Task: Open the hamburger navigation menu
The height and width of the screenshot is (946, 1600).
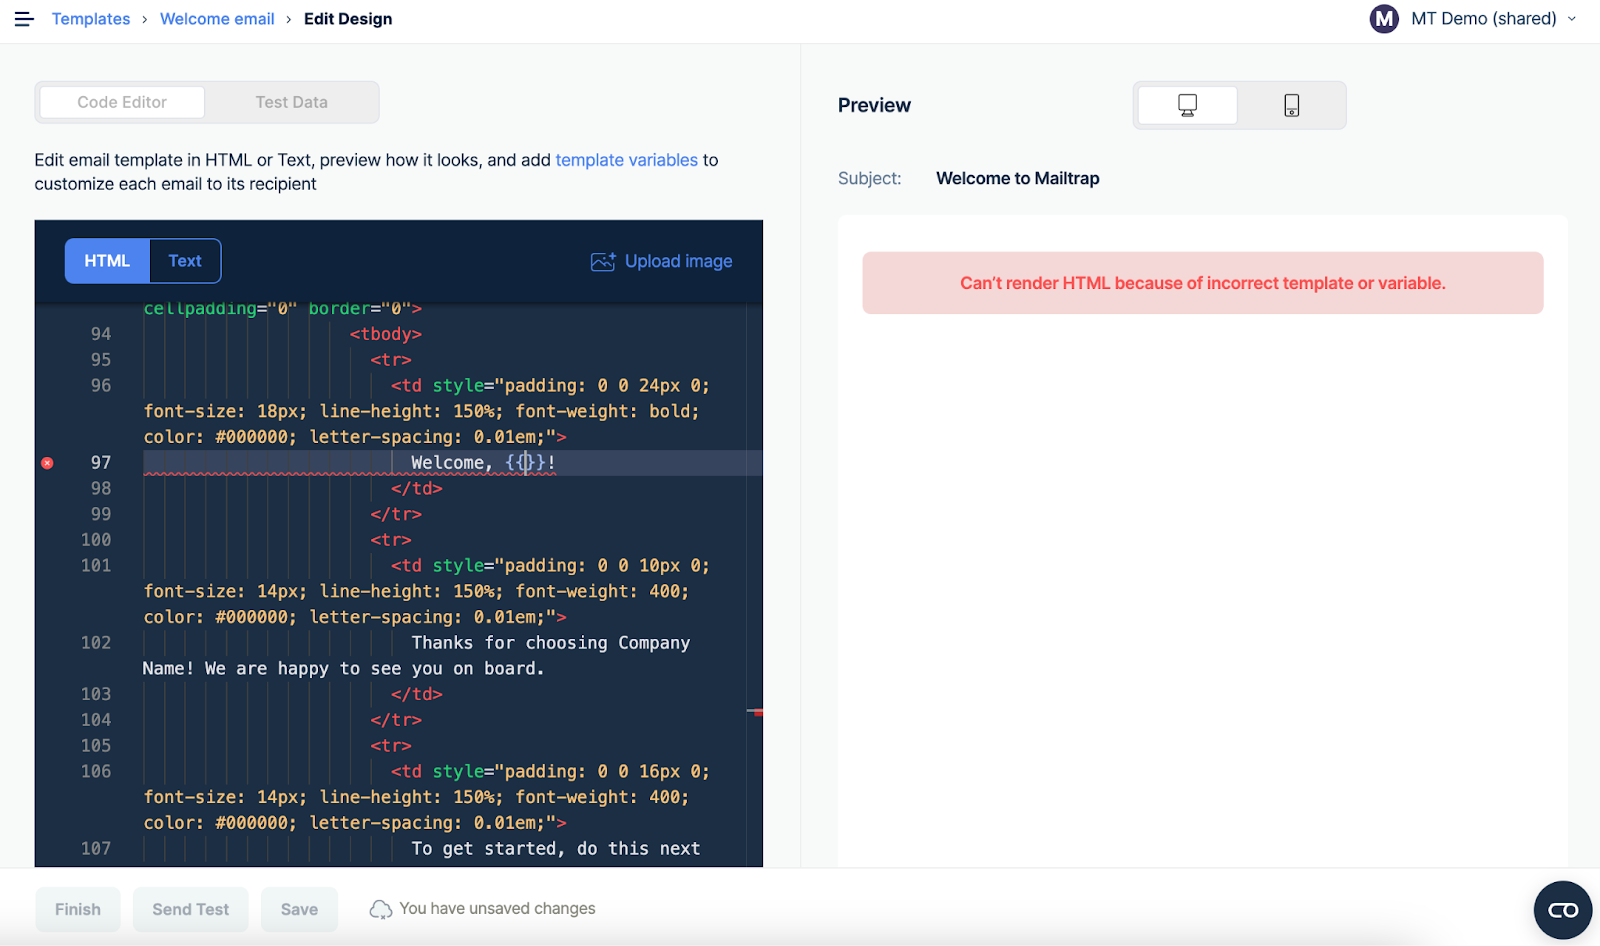Action: (x=24, y=19)
